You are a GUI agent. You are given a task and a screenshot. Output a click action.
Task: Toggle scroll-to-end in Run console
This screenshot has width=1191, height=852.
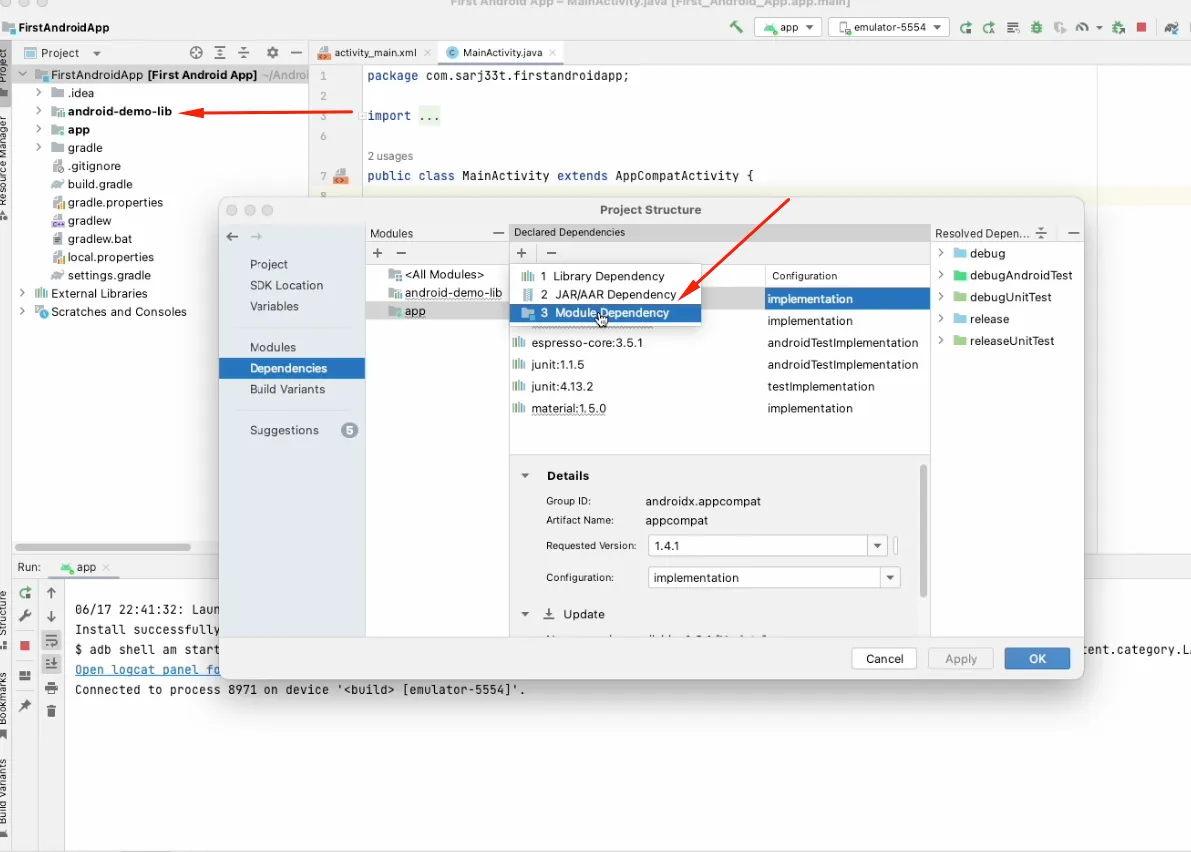51,664
